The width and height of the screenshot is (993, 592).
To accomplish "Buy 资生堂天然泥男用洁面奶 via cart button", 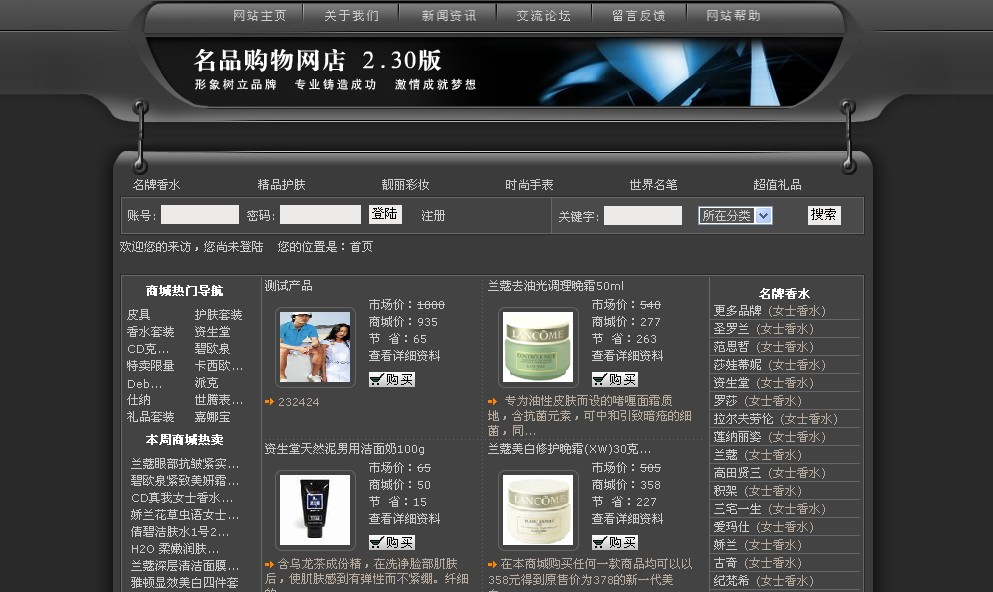I will [392, 542].
